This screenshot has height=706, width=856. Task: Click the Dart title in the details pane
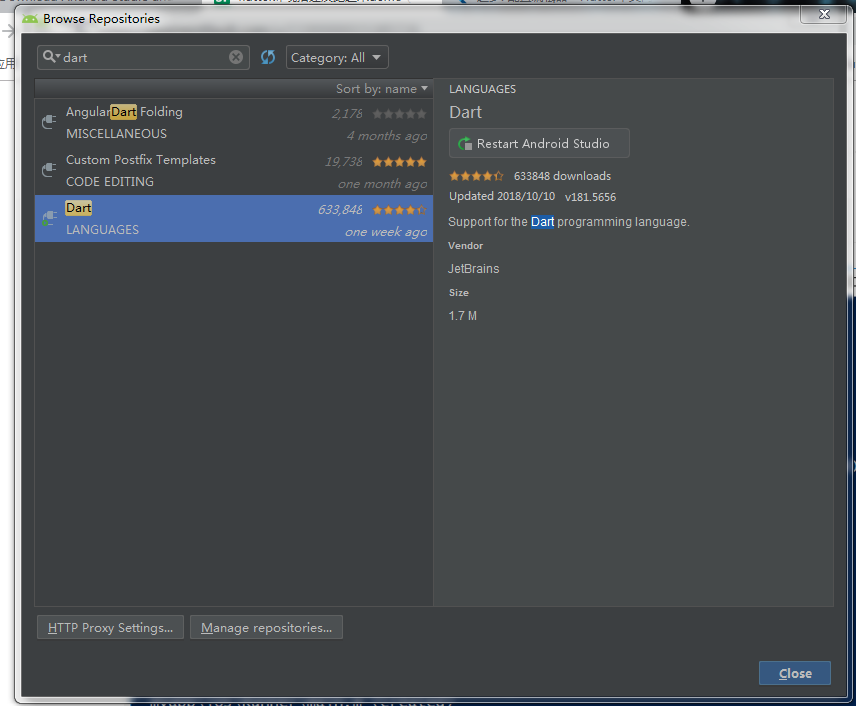[x=465, y=112]
